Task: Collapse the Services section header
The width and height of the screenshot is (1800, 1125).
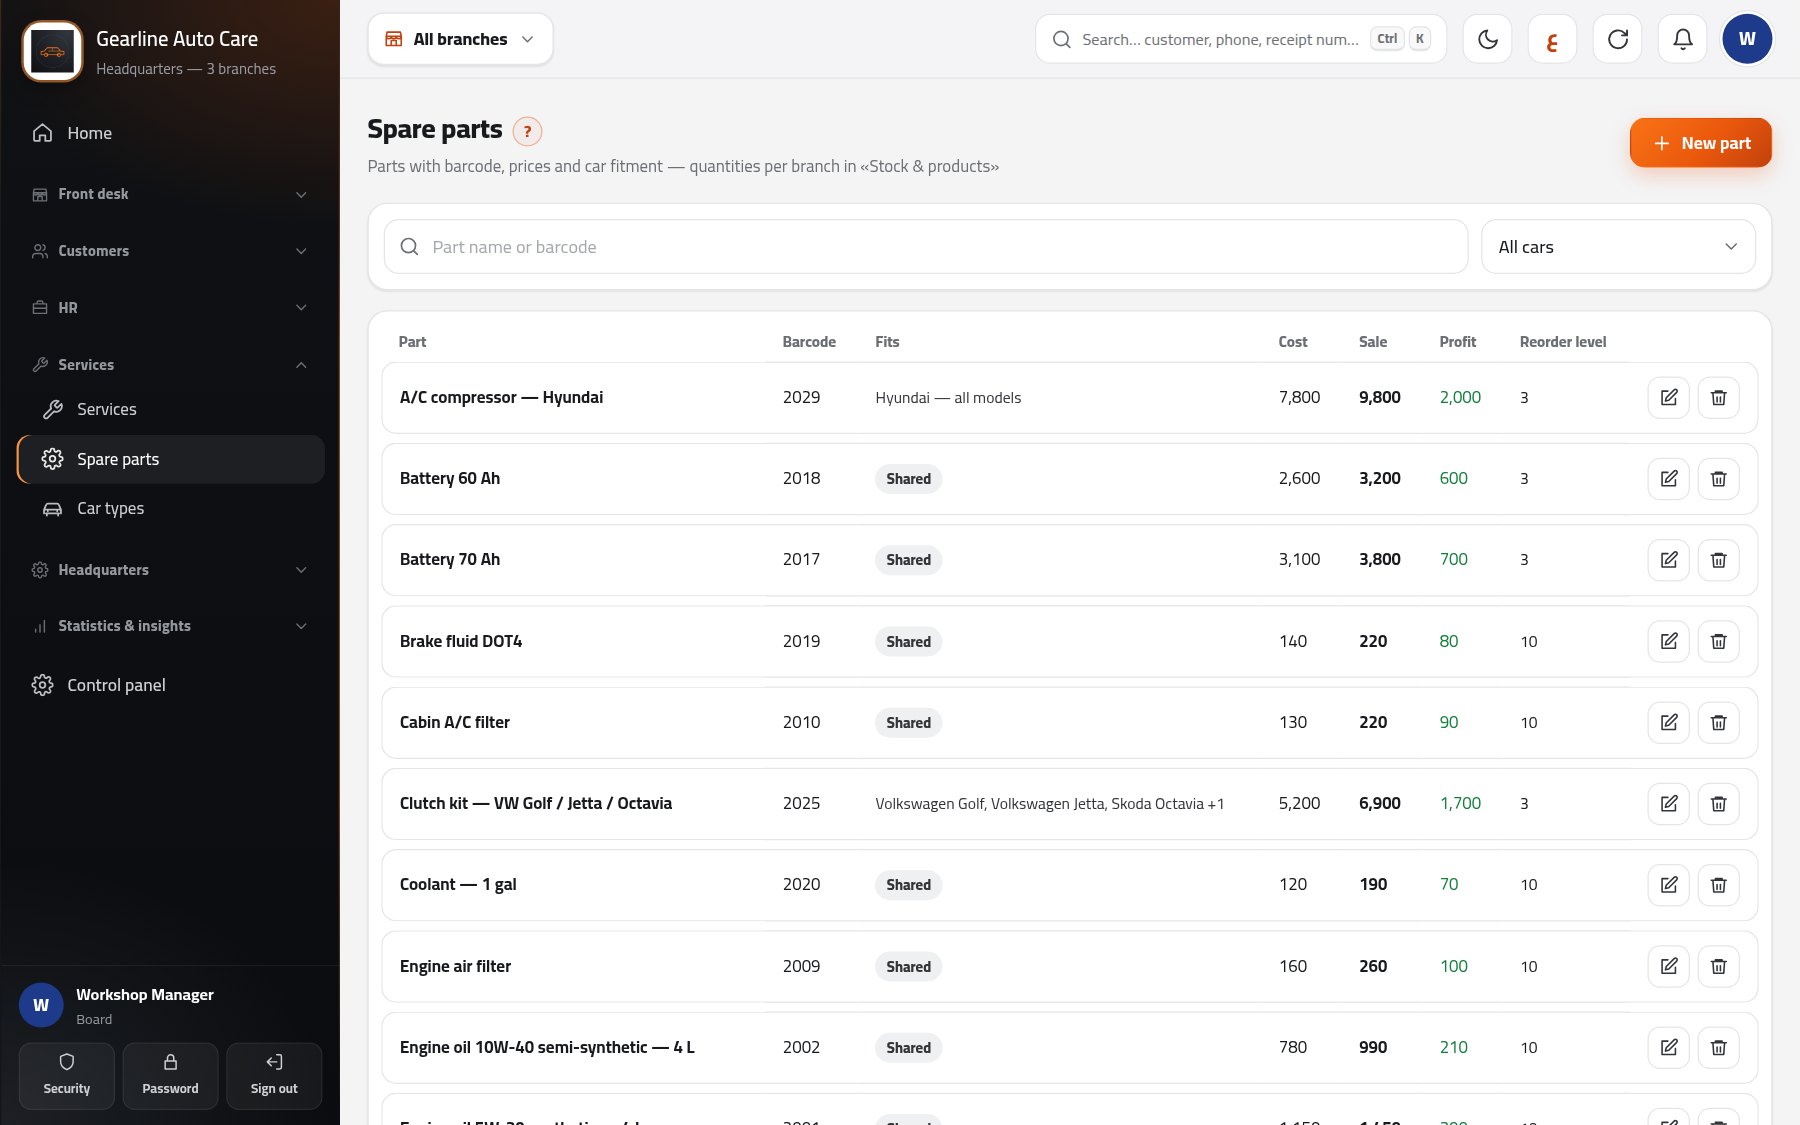Action: click(x=170, y=365)
